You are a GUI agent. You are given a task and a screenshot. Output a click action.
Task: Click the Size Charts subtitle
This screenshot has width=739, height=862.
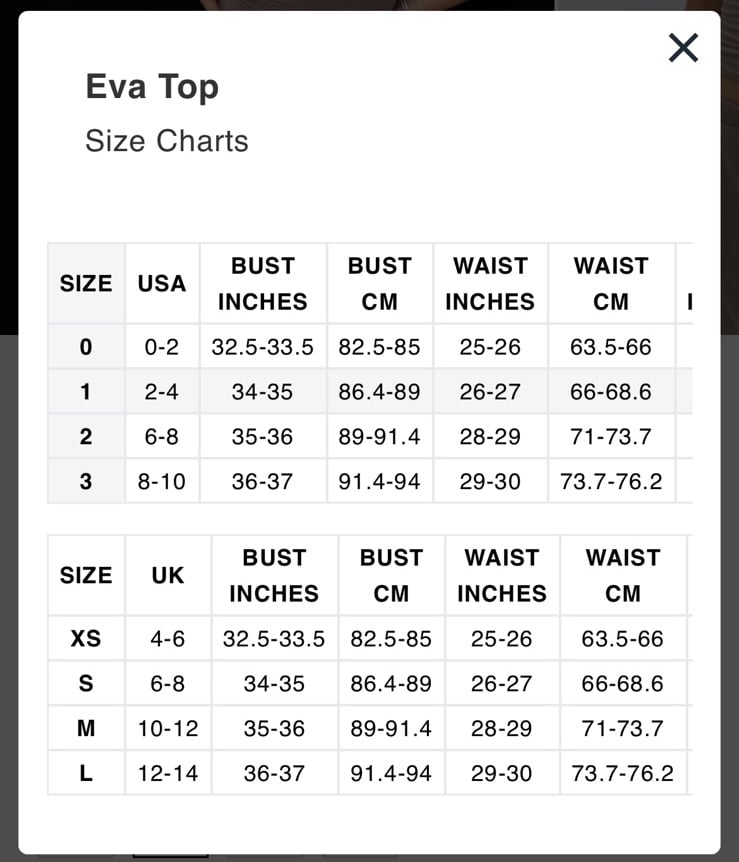tap(167, 141)
